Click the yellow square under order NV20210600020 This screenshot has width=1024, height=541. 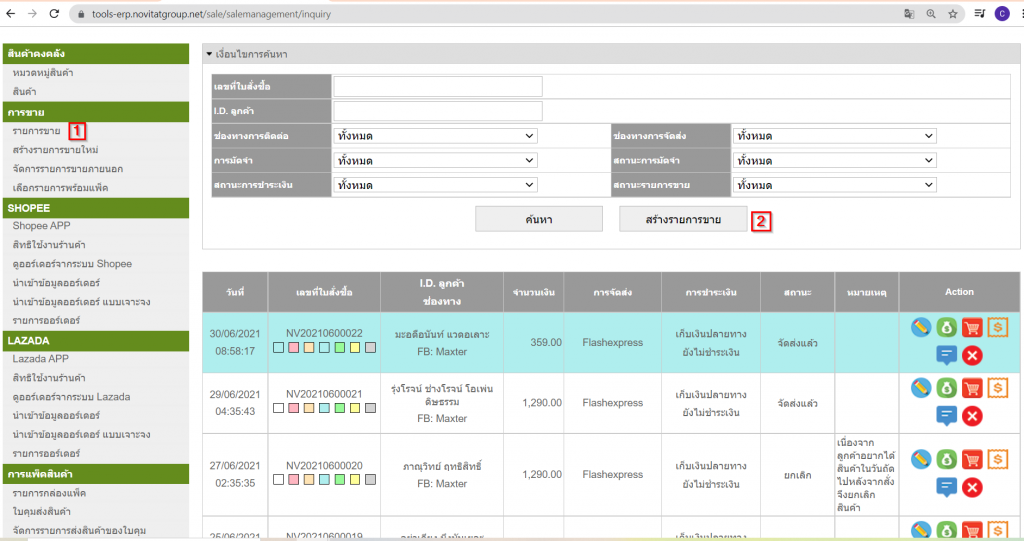355,481
